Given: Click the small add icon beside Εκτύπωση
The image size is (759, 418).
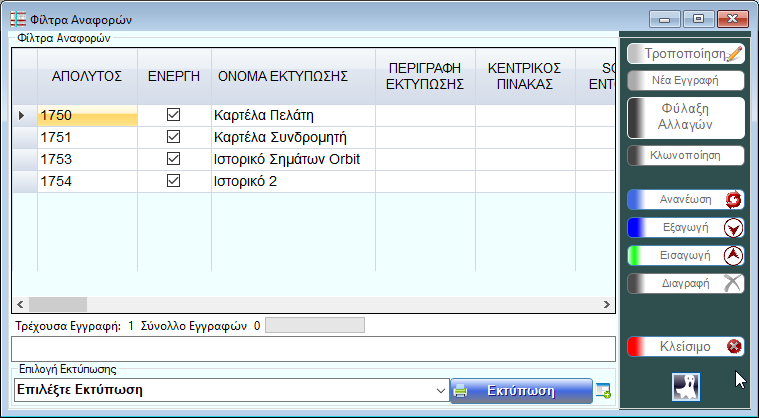Looking at the screenshot, I should coord(603,390).
